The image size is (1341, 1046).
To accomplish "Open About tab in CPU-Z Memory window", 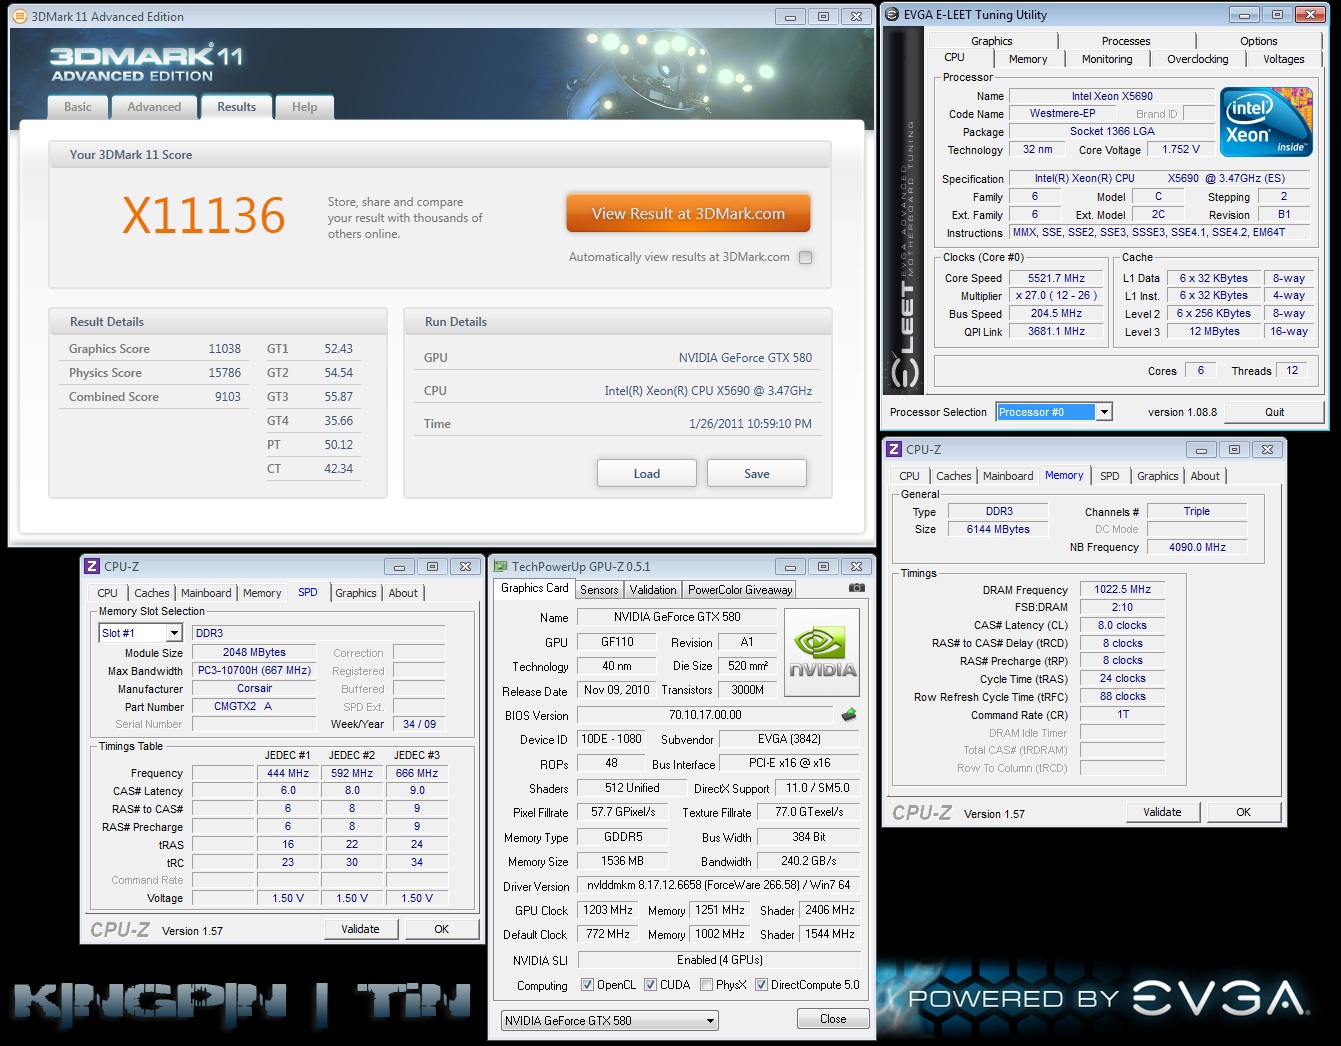I will [x=1205, y=476].
